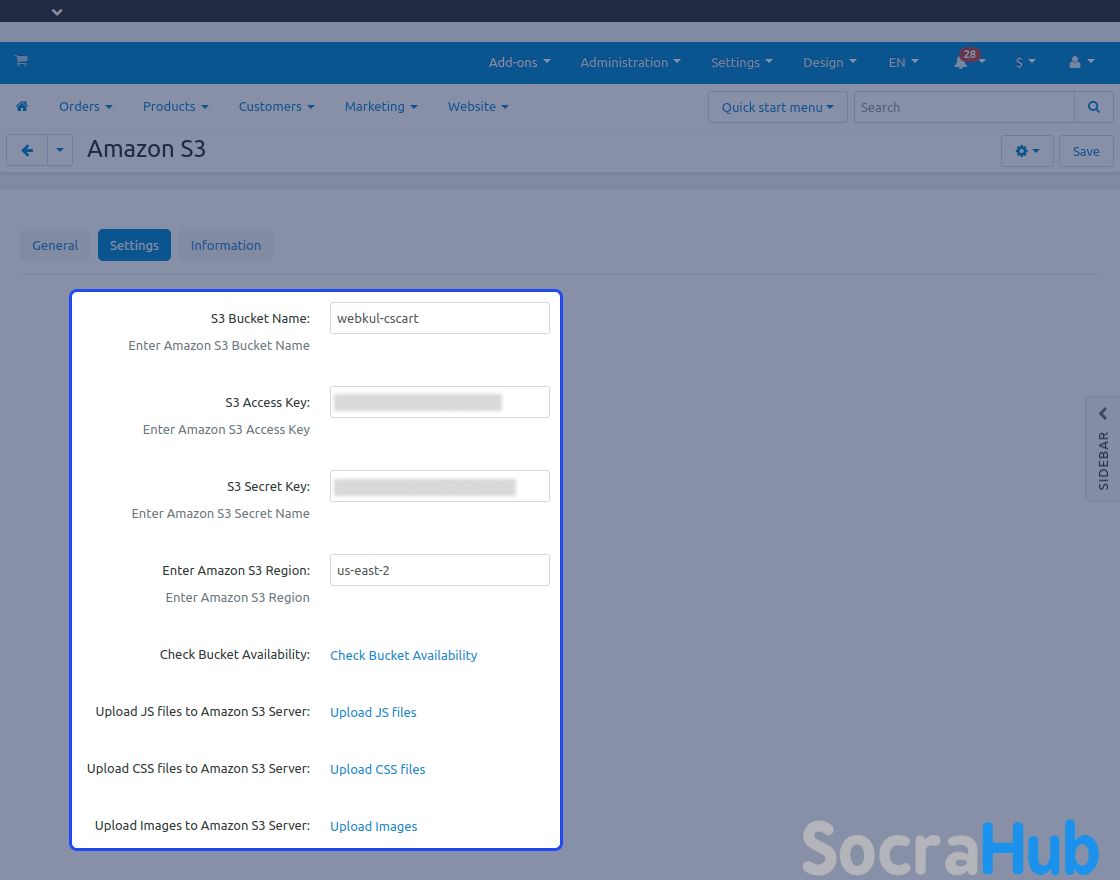Focus the S3 Secret Key field
This screenshot has width=1120, height=880.
439,486
